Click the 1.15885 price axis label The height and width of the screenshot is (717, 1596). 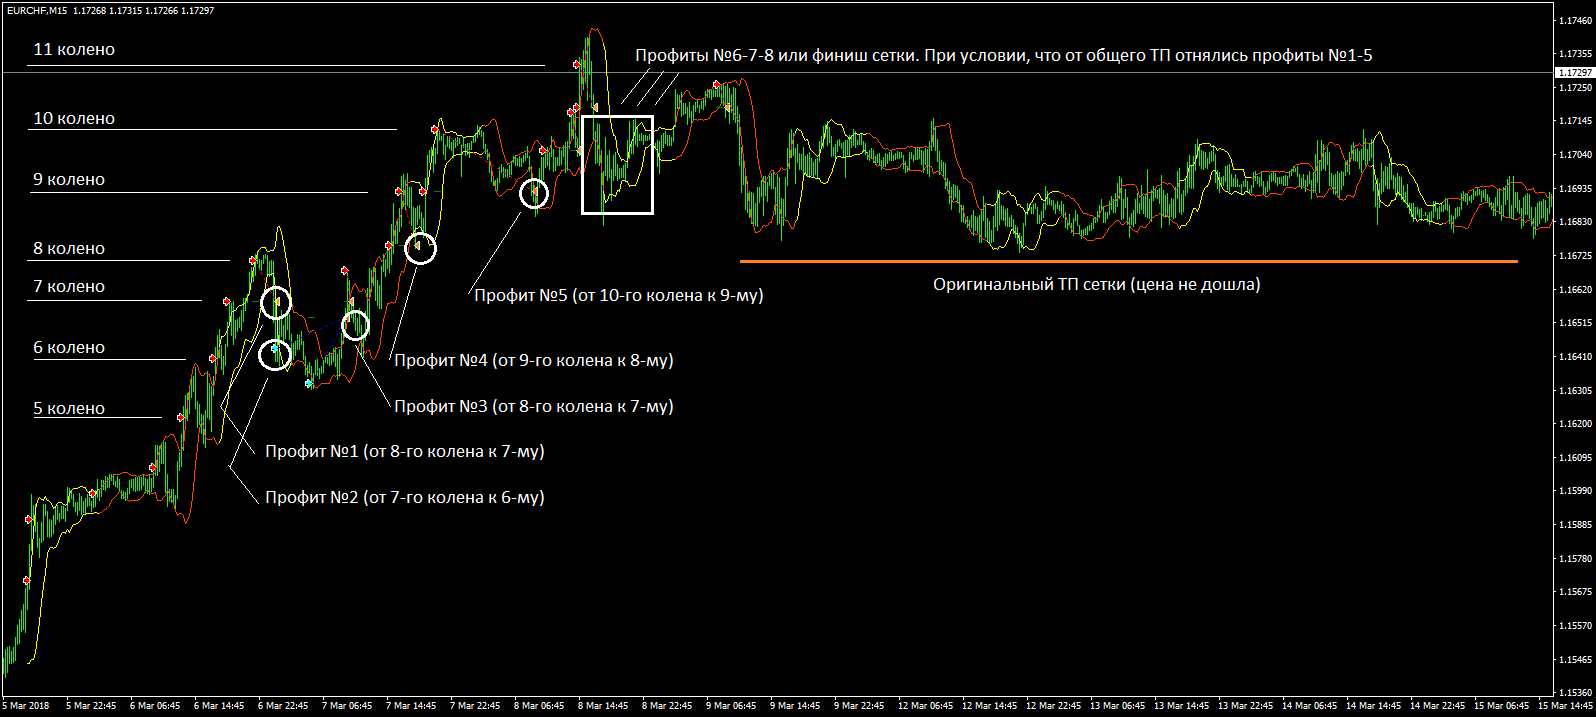1575,525
